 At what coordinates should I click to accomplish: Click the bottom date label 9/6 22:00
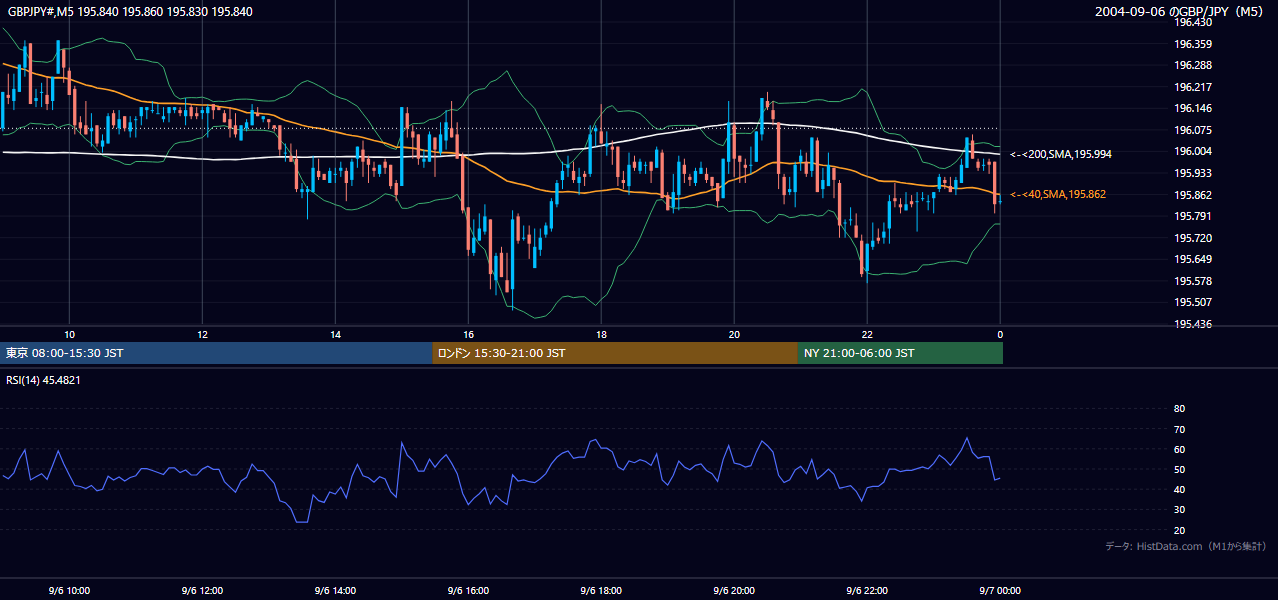pos(867,591)
